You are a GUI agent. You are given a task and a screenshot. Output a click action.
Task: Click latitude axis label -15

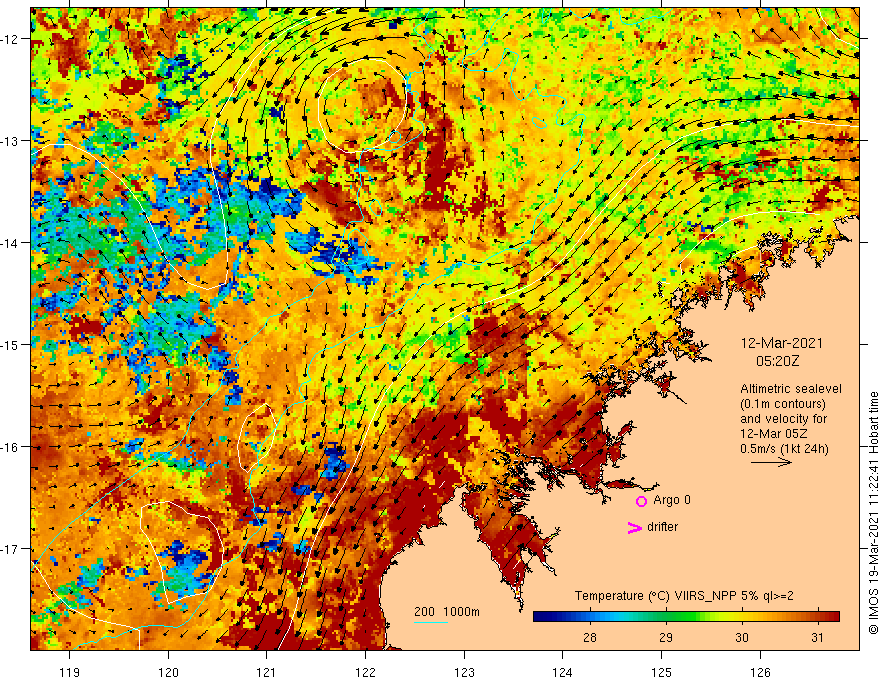[11, 344]
